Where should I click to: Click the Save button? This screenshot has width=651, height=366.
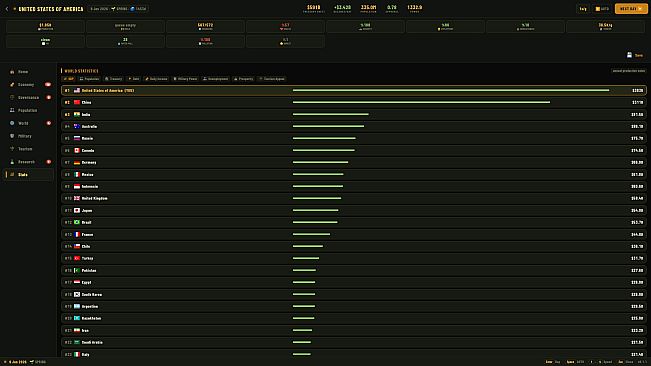[x=635, y=55]
